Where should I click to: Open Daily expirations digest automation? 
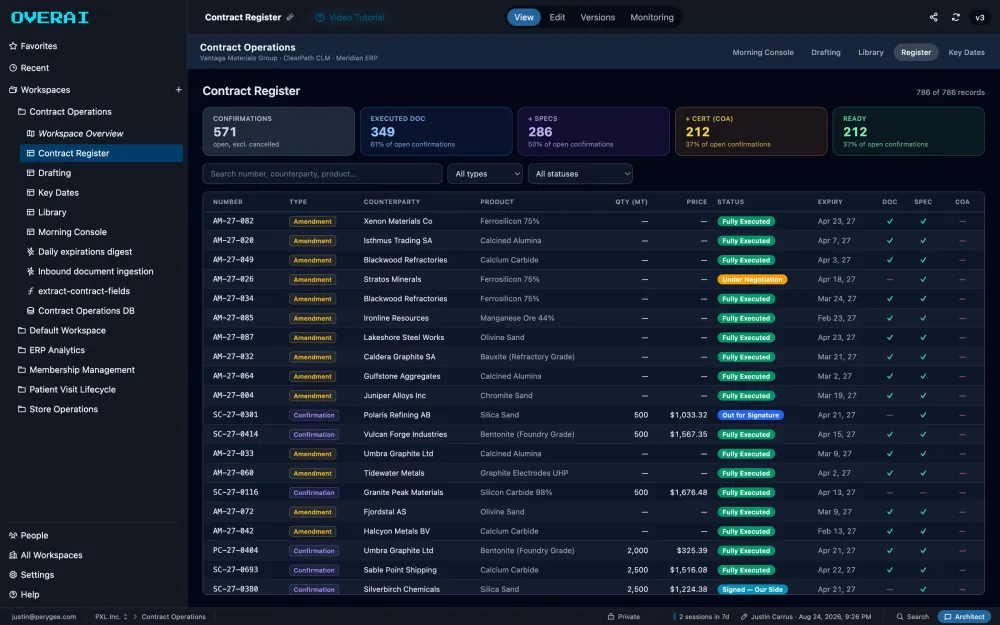pos(79,251)
